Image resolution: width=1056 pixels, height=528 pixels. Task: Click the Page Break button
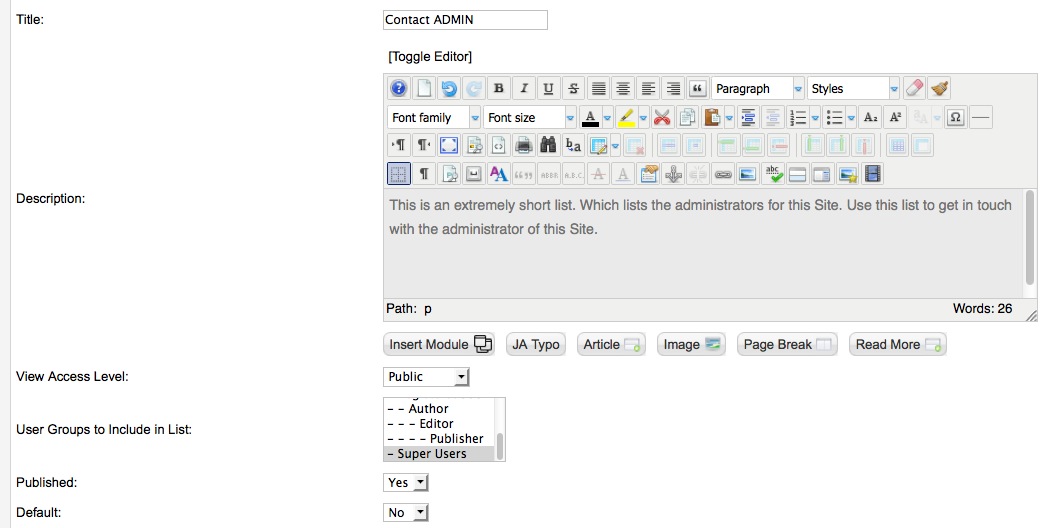point(787,344)
